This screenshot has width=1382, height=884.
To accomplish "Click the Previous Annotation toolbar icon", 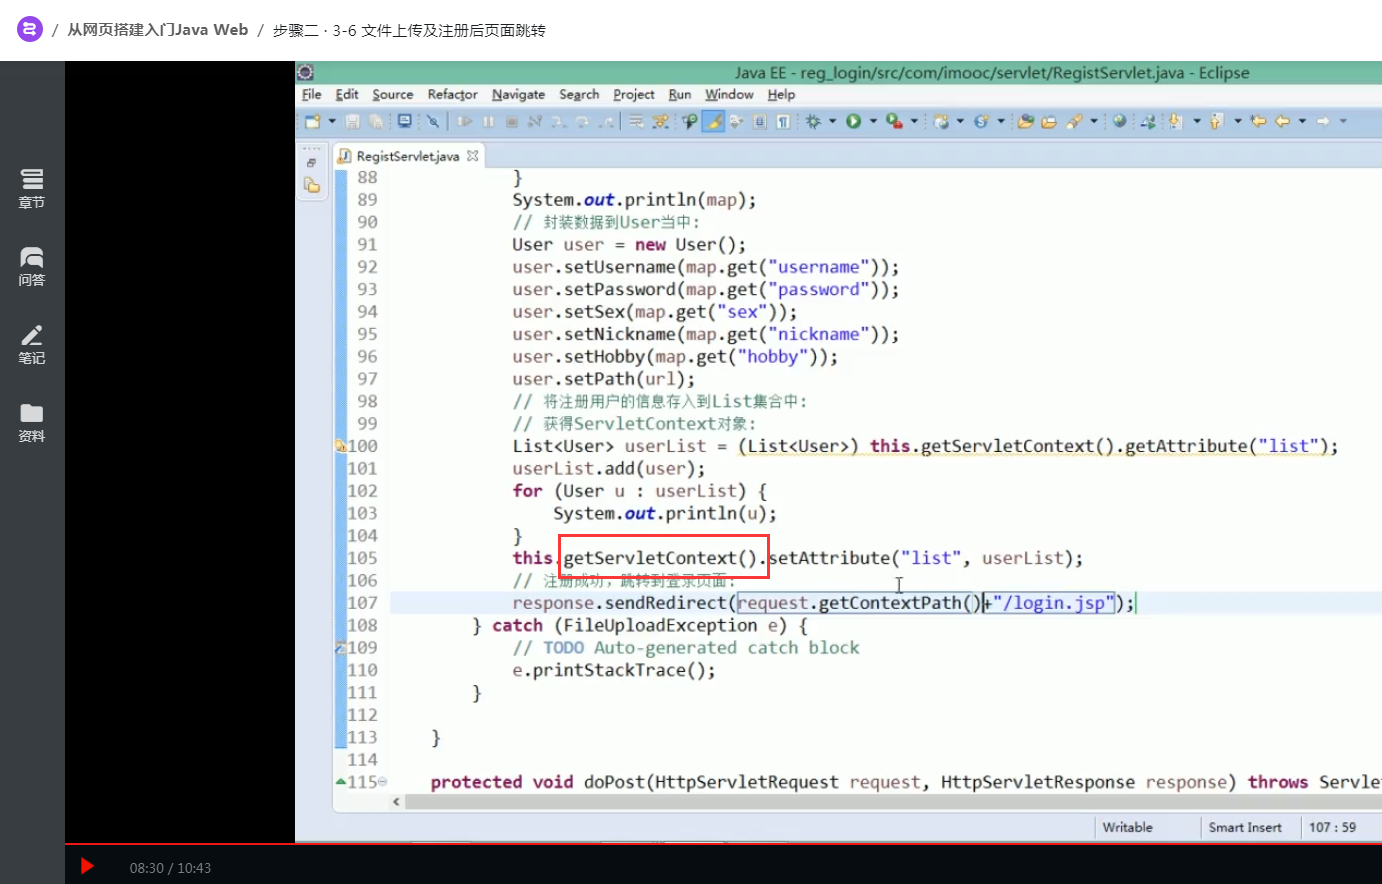I will (1216, 121).
